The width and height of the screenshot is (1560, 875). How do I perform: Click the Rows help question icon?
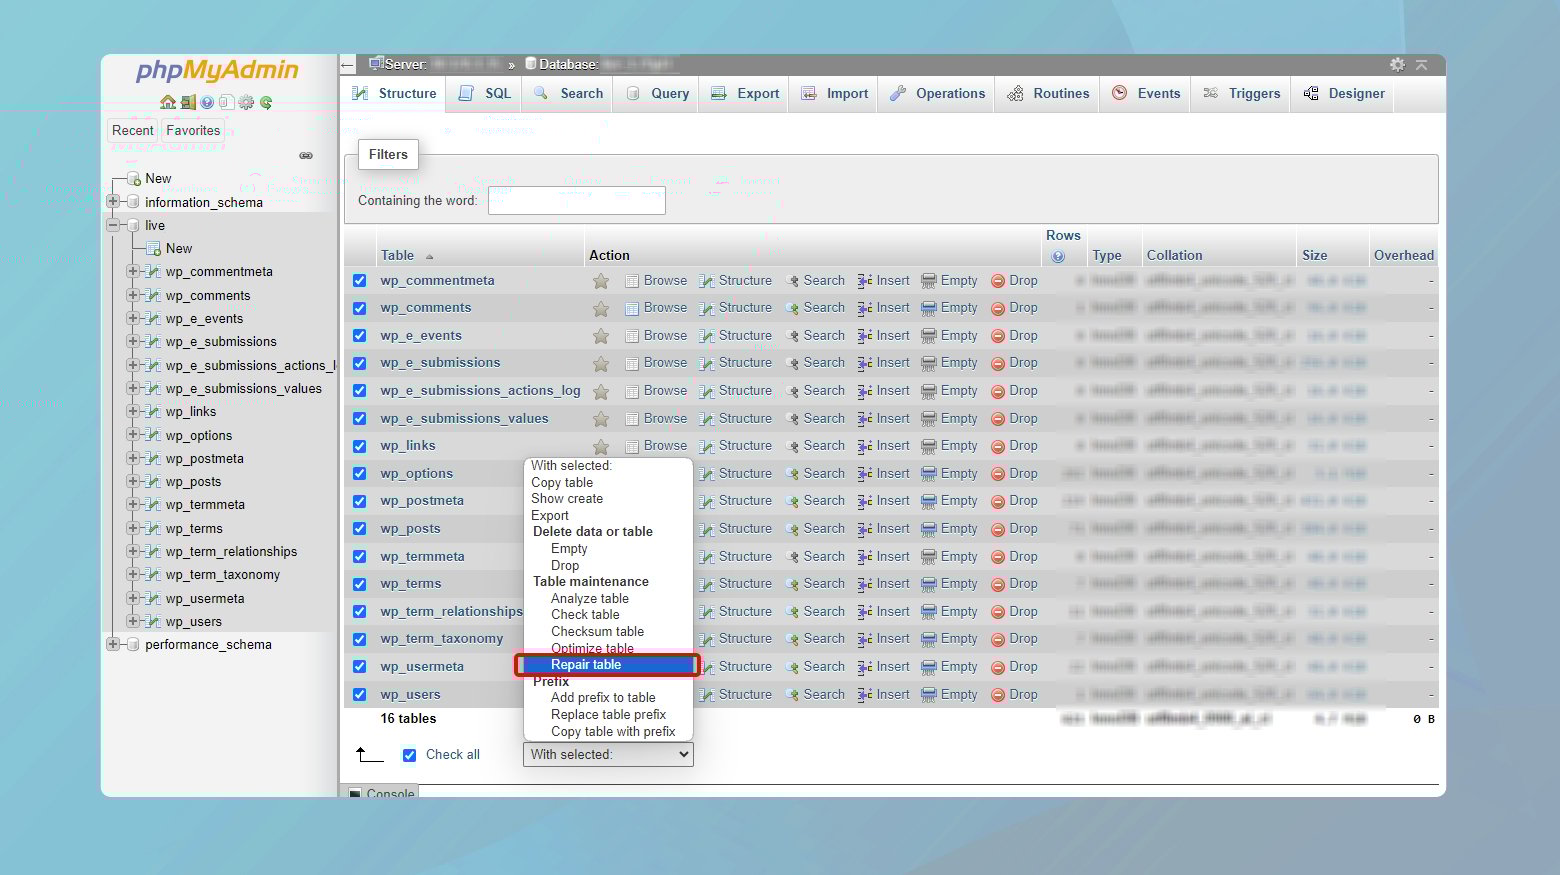pyautogui.click(x=1058, y=256)
